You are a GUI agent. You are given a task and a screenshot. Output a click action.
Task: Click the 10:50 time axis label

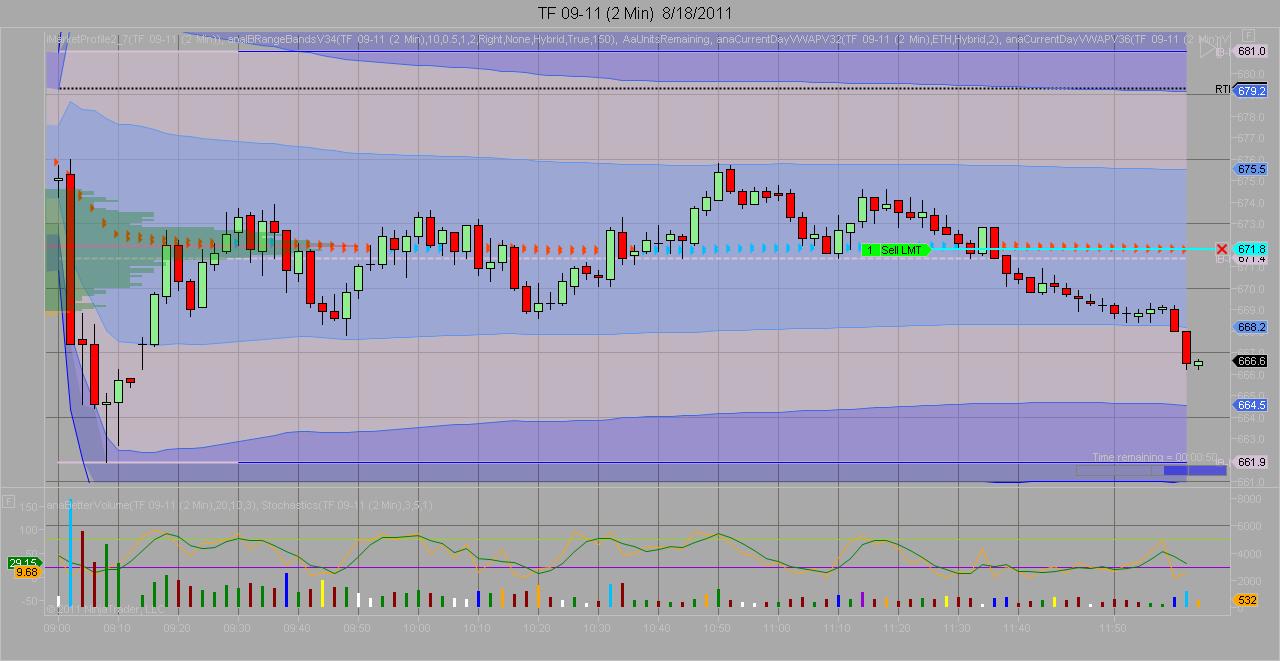coord(717,628)
